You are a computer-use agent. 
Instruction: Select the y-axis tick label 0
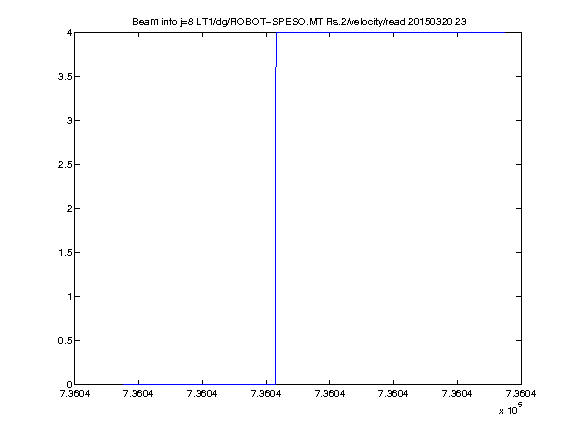pyautogui.click(x=69, y=384)
